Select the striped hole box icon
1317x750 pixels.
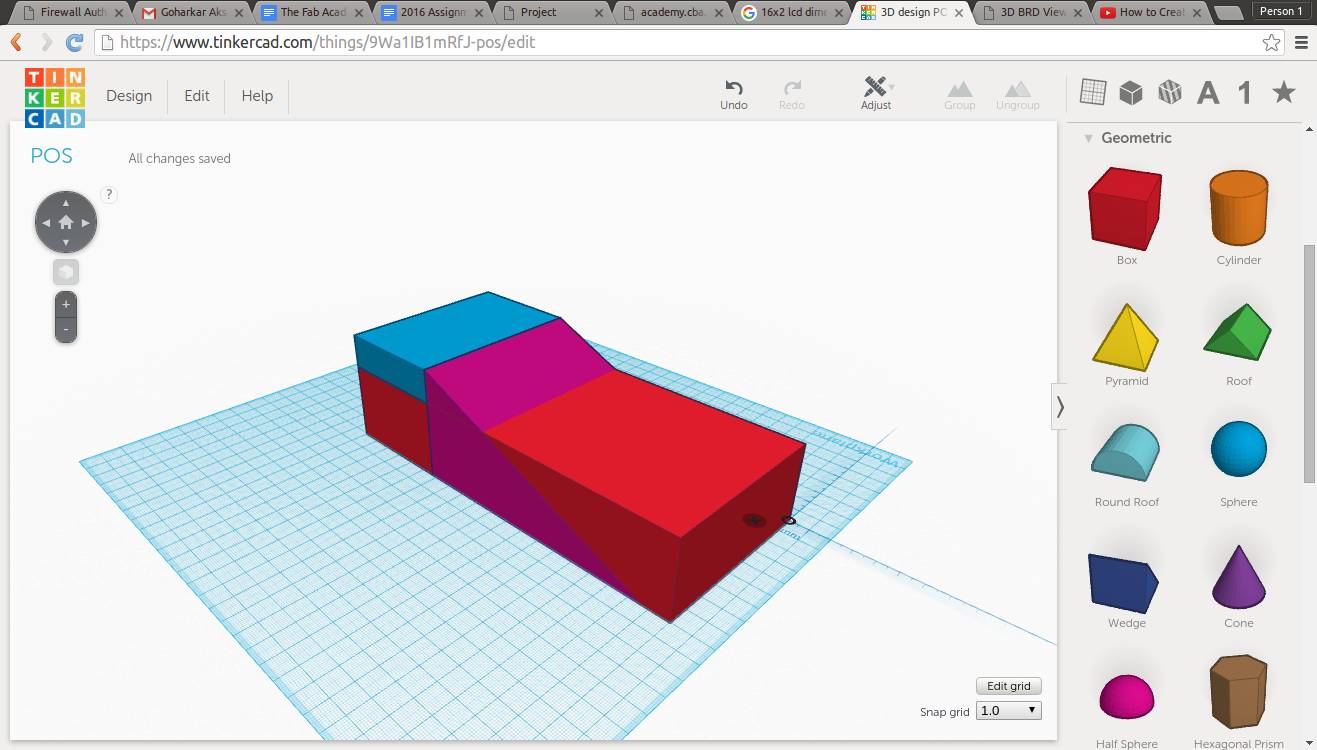1170,92
